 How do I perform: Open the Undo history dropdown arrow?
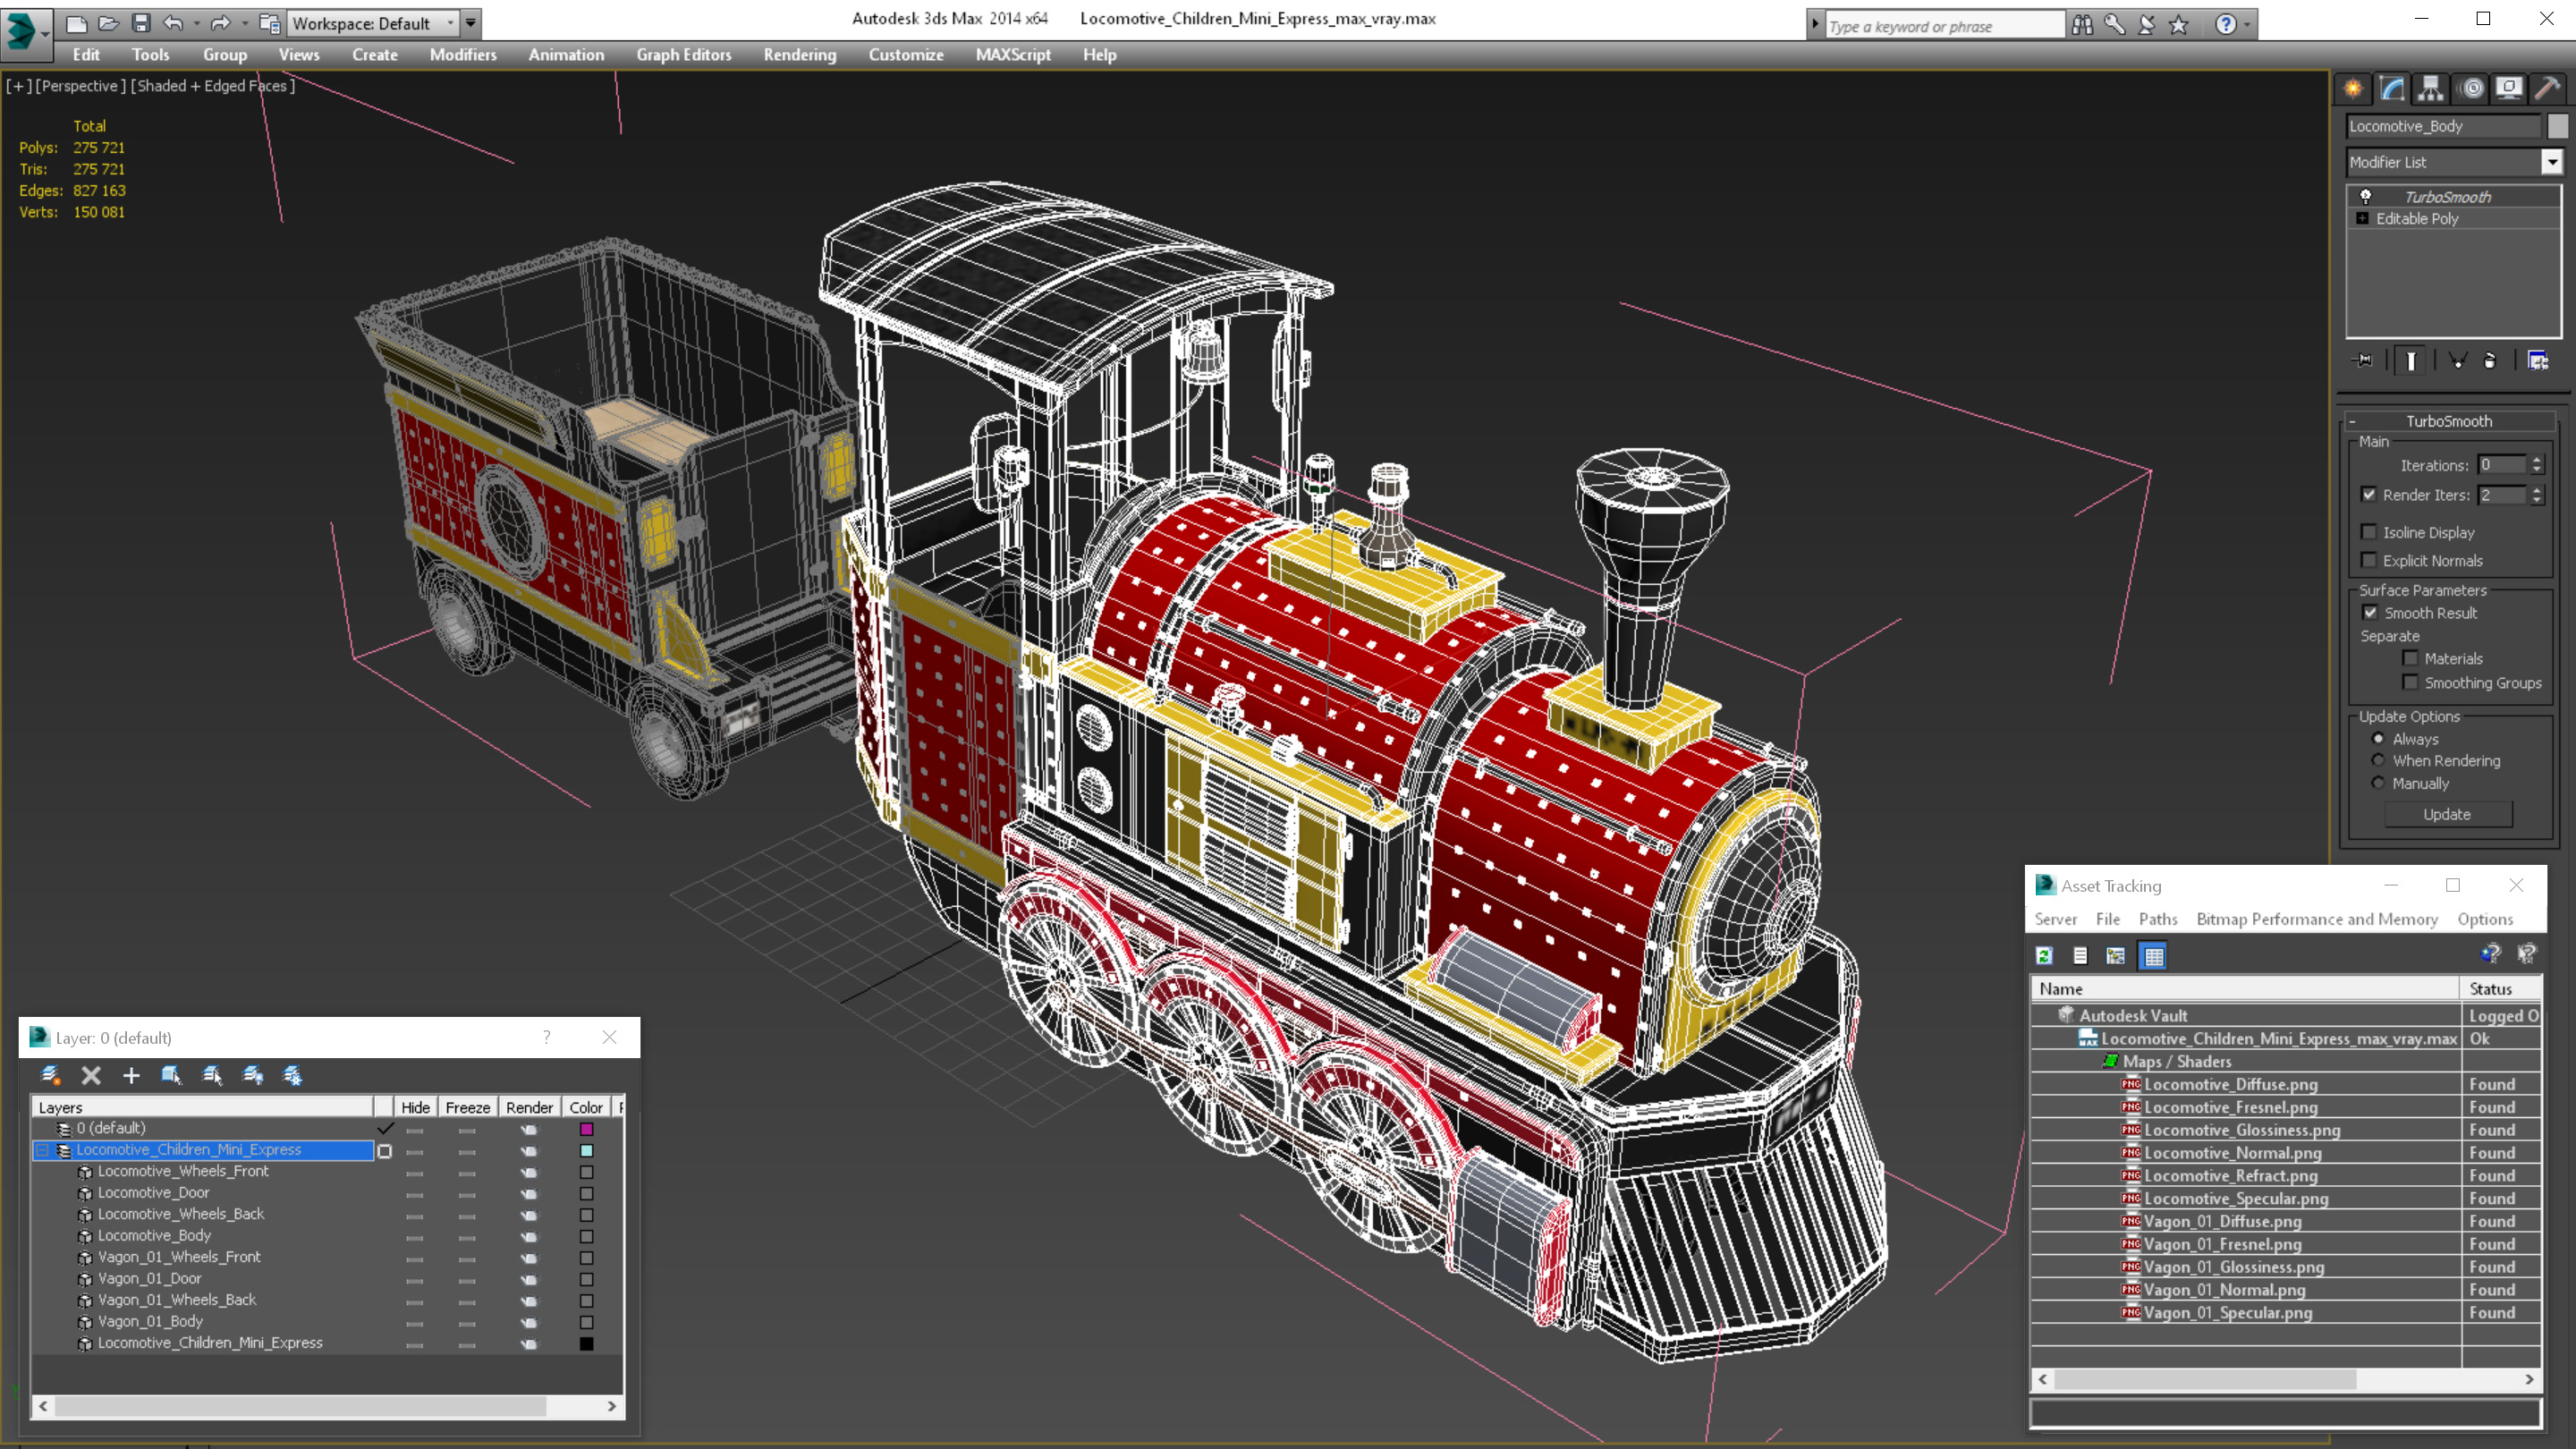click(x=195, y=23)
